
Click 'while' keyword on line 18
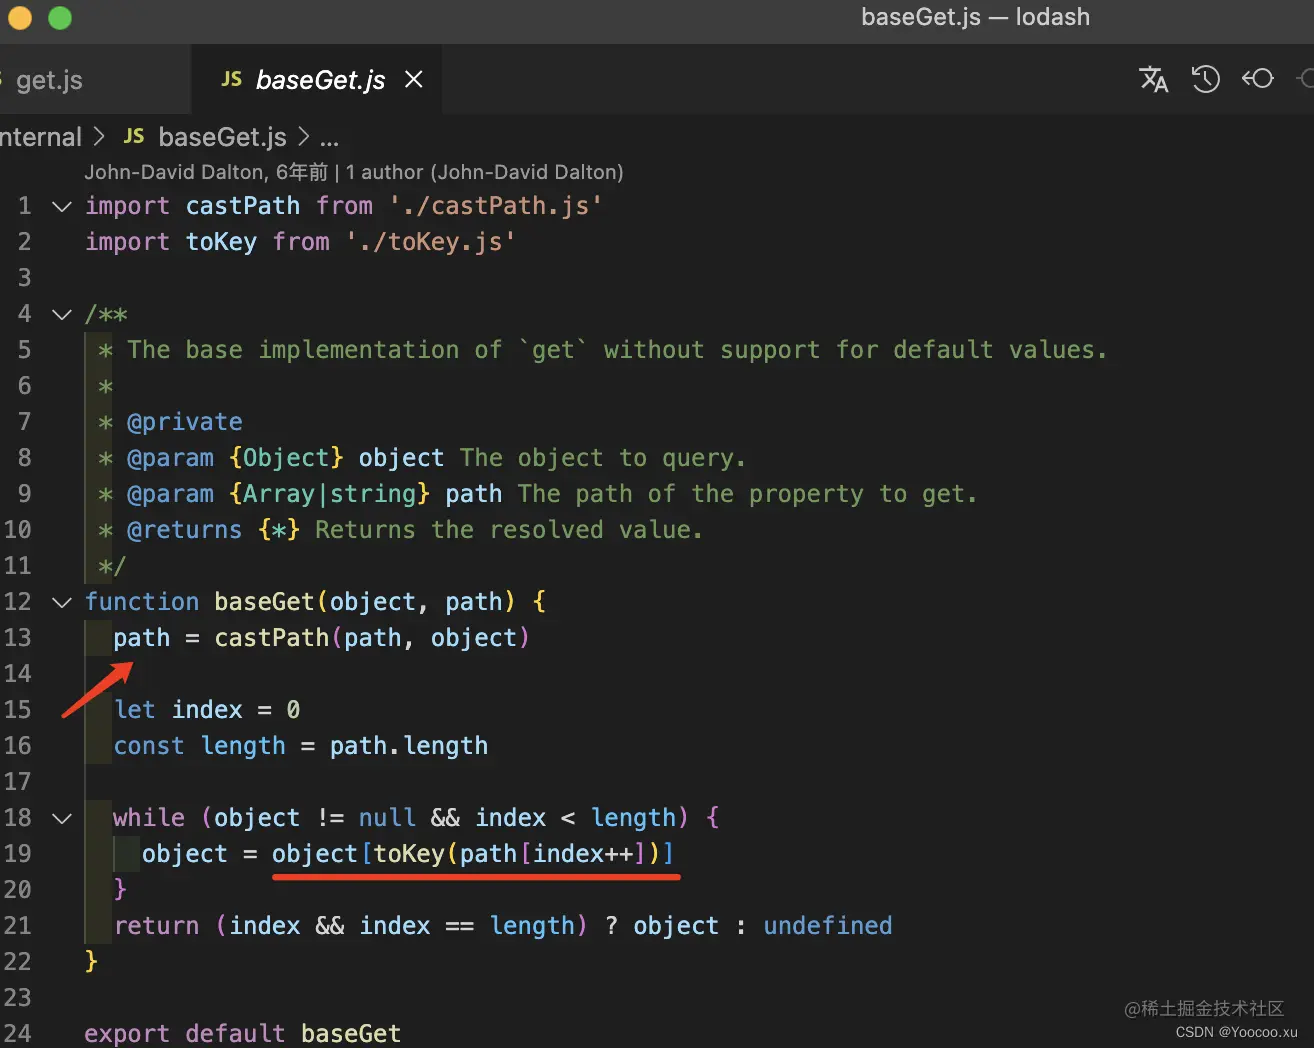pyautogui.click(x=149, y=818)
